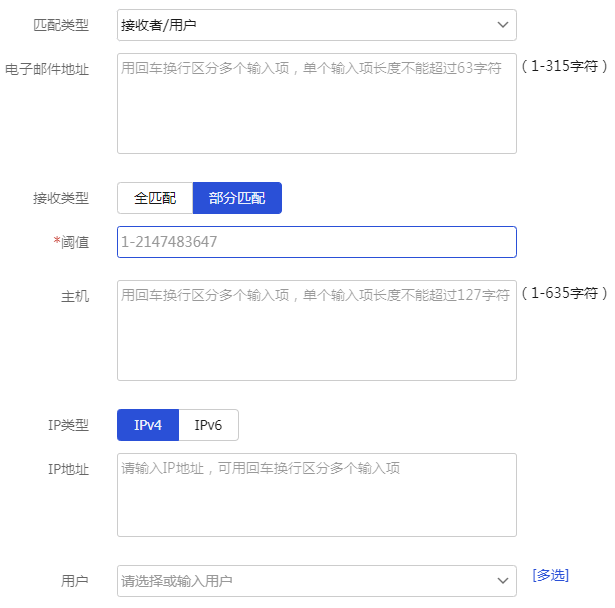Viewport: 615px width, 608px height.
Task: Click the IP类型 field label
Action: pyautogui.click(x=68, y=425)
